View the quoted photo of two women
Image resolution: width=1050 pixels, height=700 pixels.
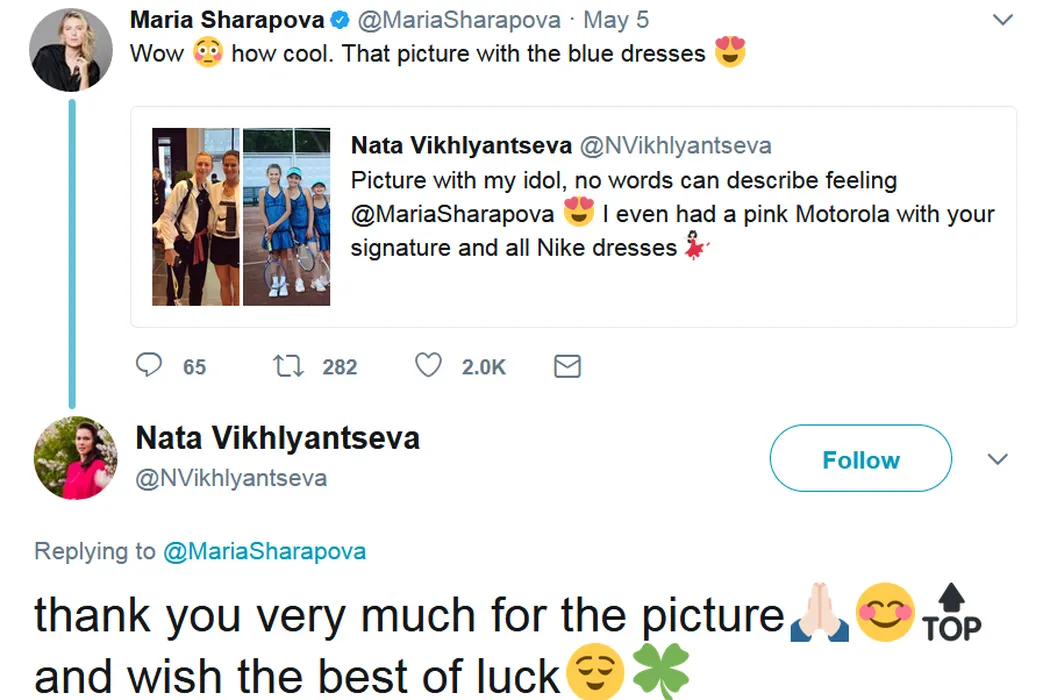(x=196, y=216)
